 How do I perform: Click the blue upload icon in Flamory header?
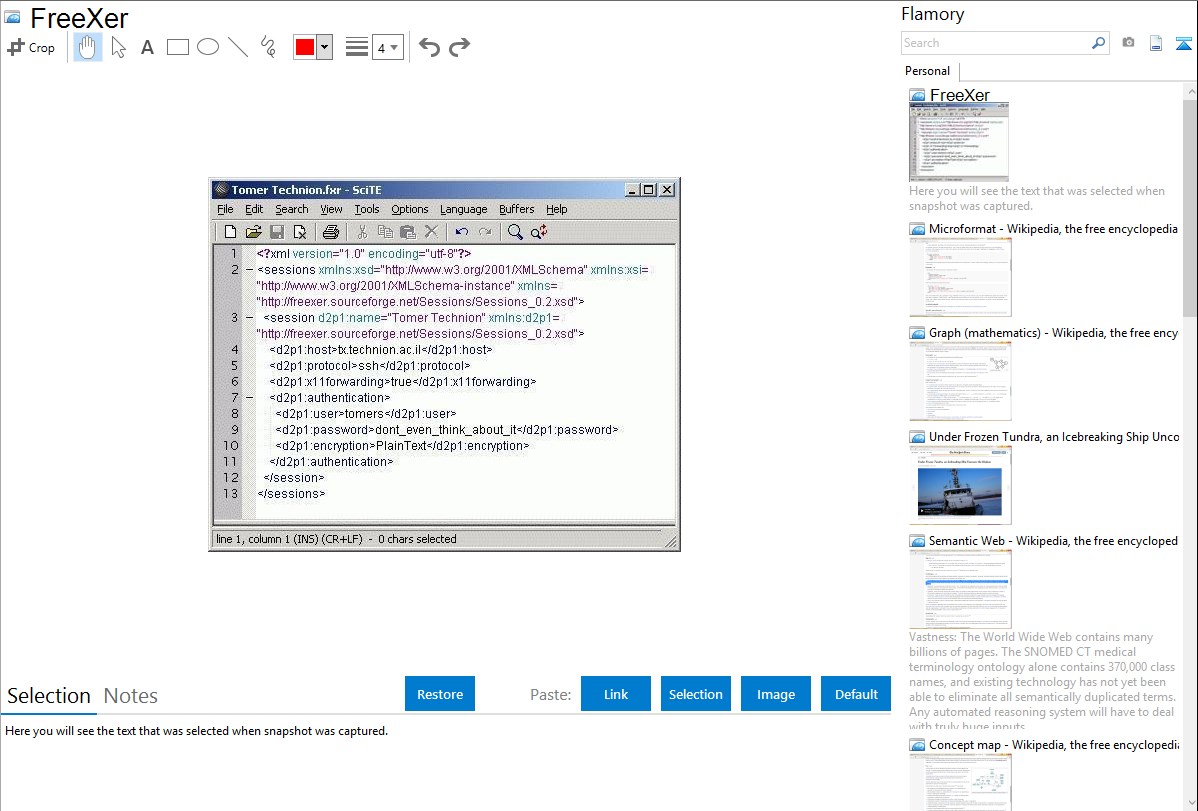(1183, 43)
